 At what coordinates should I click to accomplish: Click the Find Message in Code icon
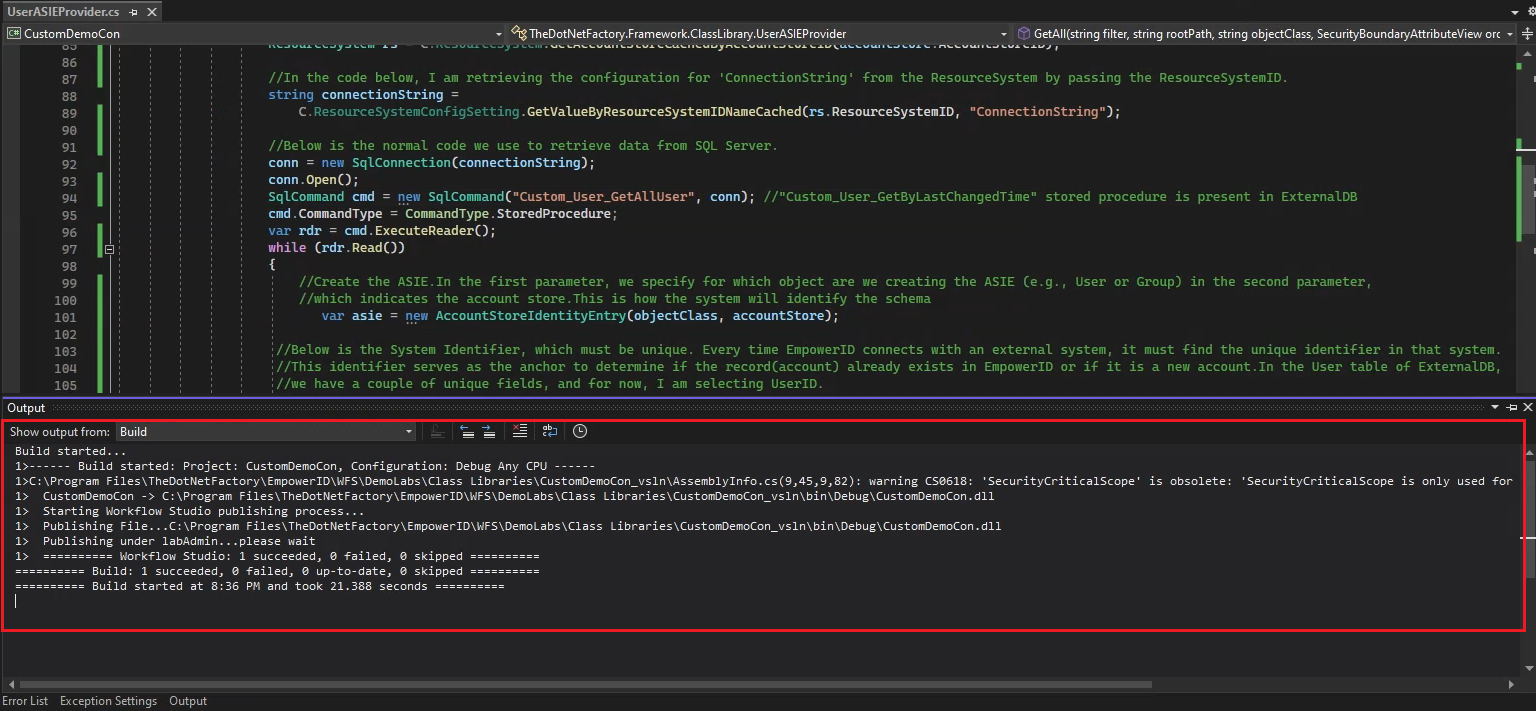[438, 431]
